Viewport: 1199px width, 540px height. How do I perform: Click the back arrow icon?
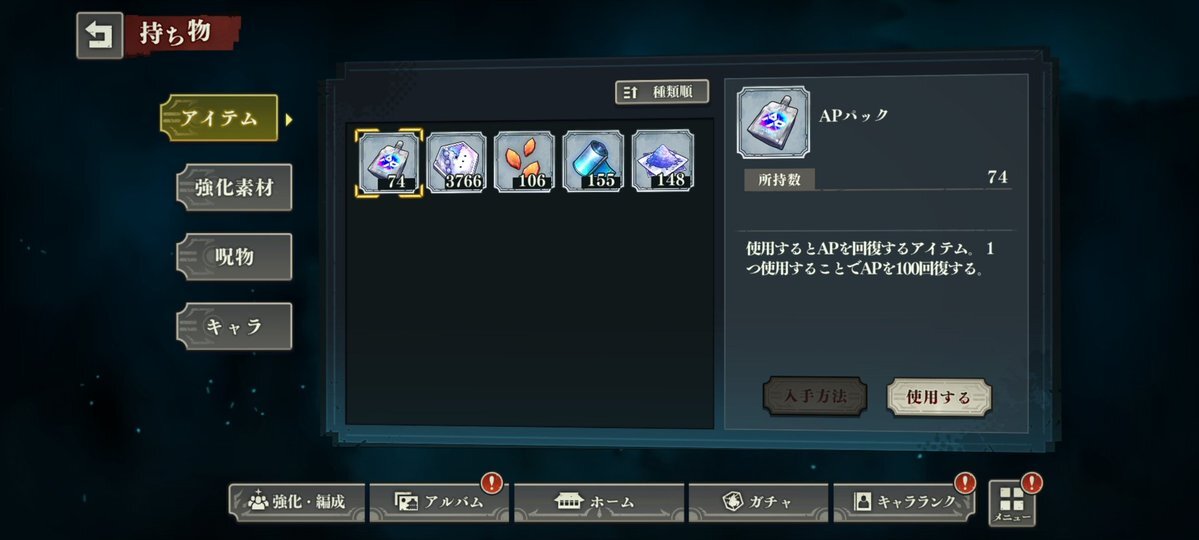pos(99,35)
